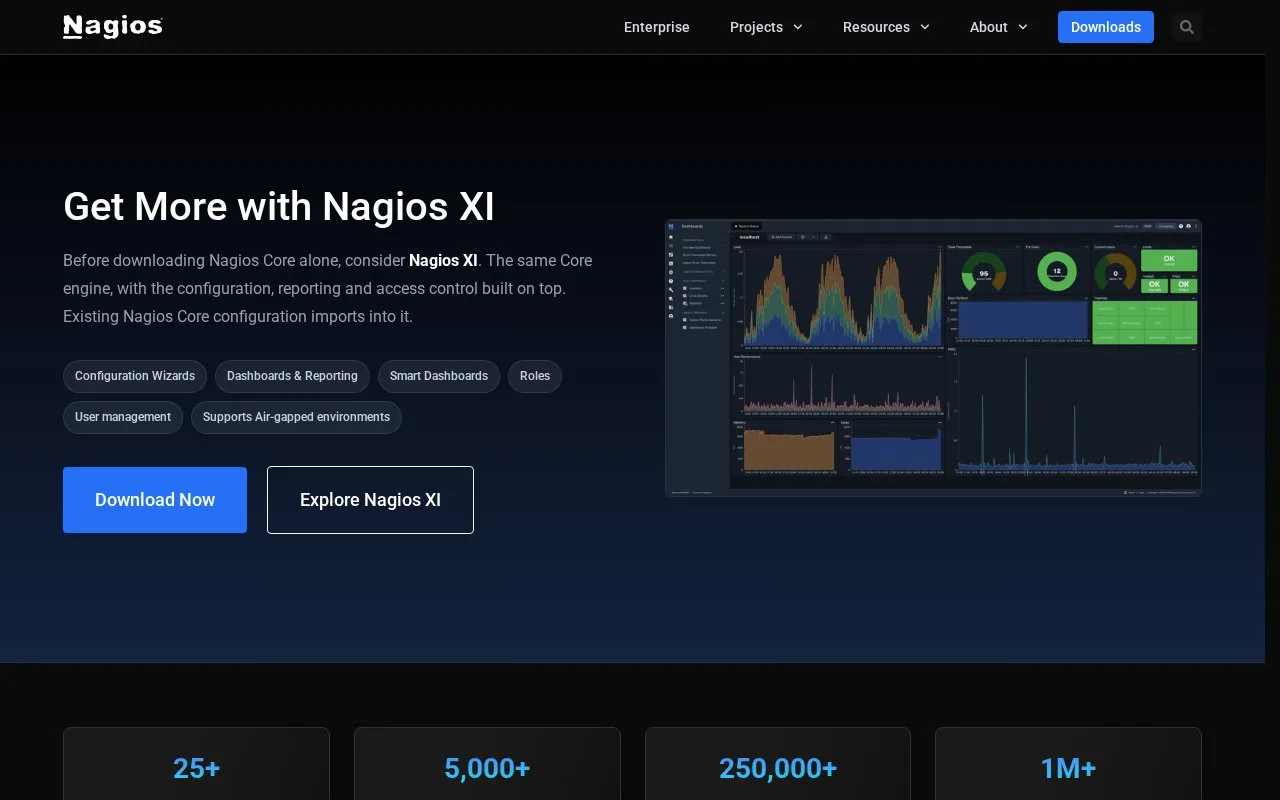The image size is (1280, 800).
Task: Select the User management tag
Action: pyautogui.click(x=123, y=417)
